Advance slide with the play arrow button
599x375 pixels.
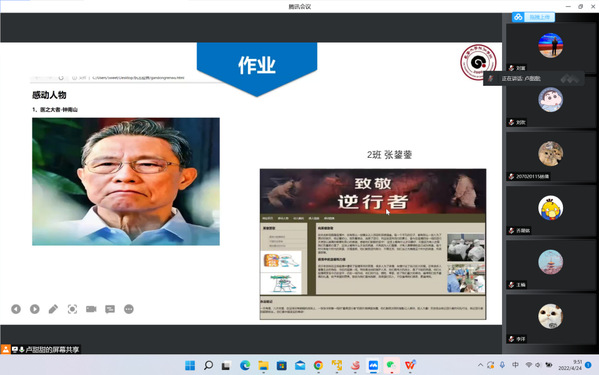pos(35,309)
